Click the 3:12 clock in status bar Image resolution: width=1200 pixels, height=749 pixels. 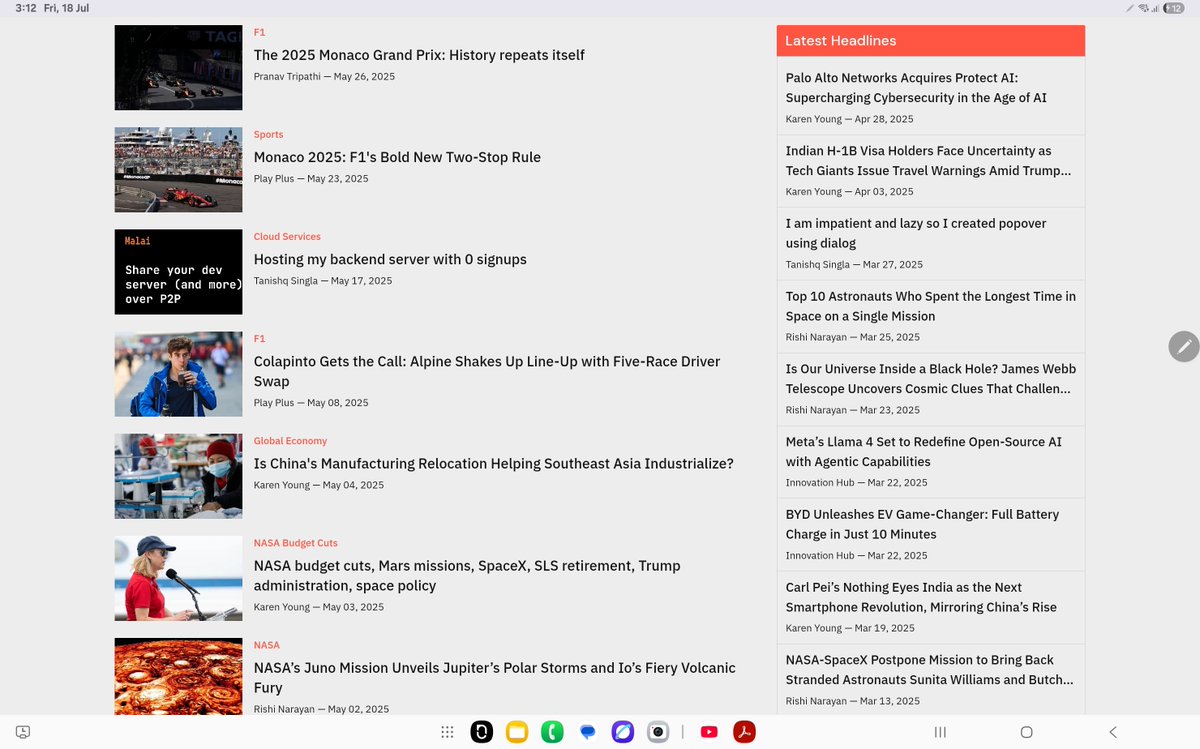click(x=25, y=8)
